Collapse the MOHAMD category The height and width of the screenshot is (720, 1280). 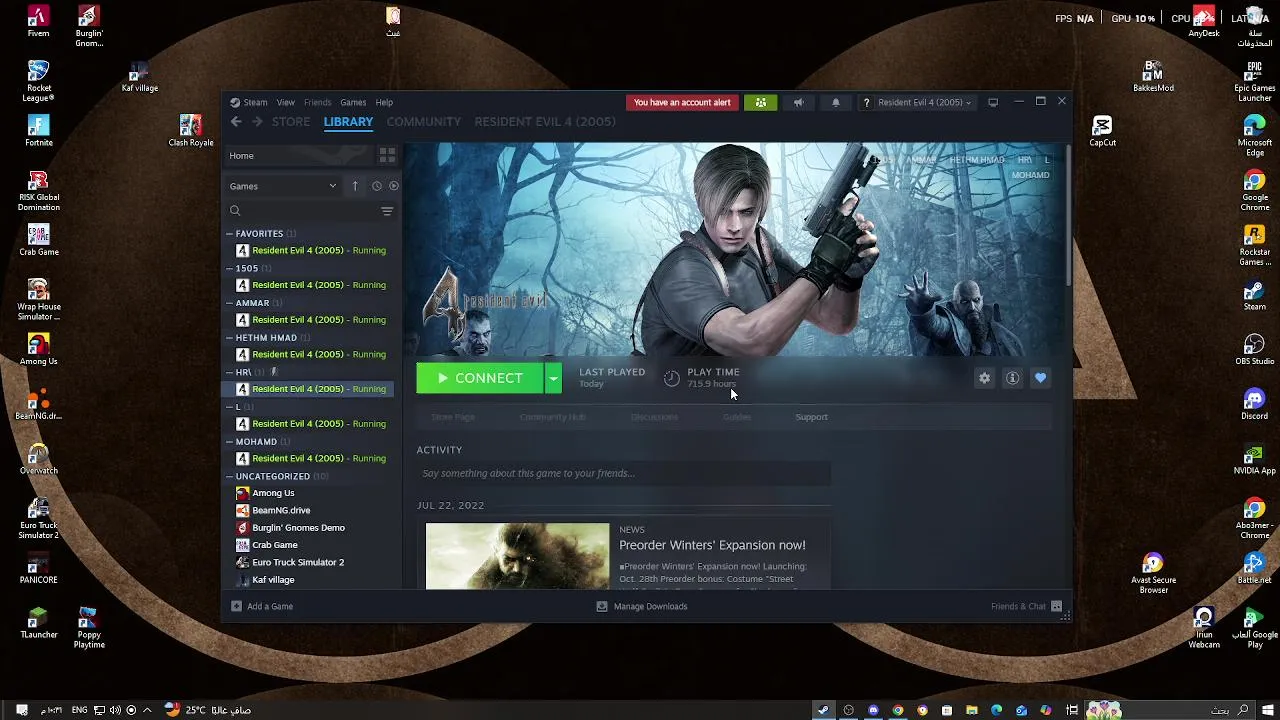pos(229,442)
